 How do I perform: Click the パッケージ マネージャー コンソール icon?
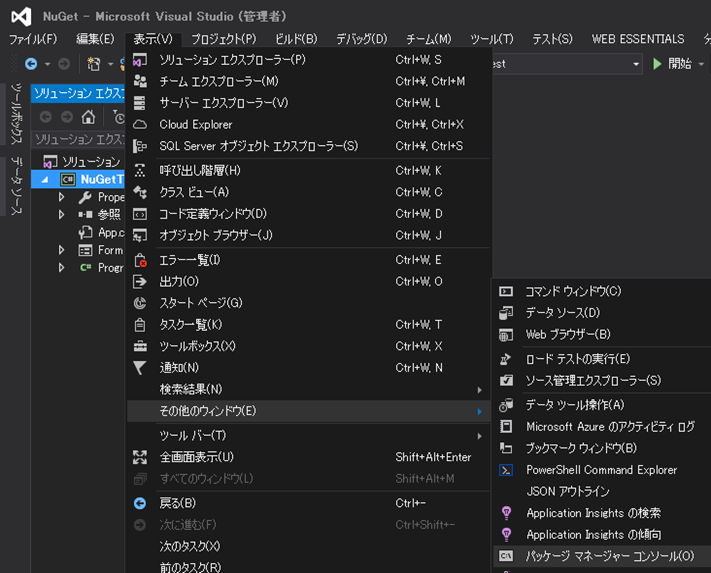click(x=506, y=556)
